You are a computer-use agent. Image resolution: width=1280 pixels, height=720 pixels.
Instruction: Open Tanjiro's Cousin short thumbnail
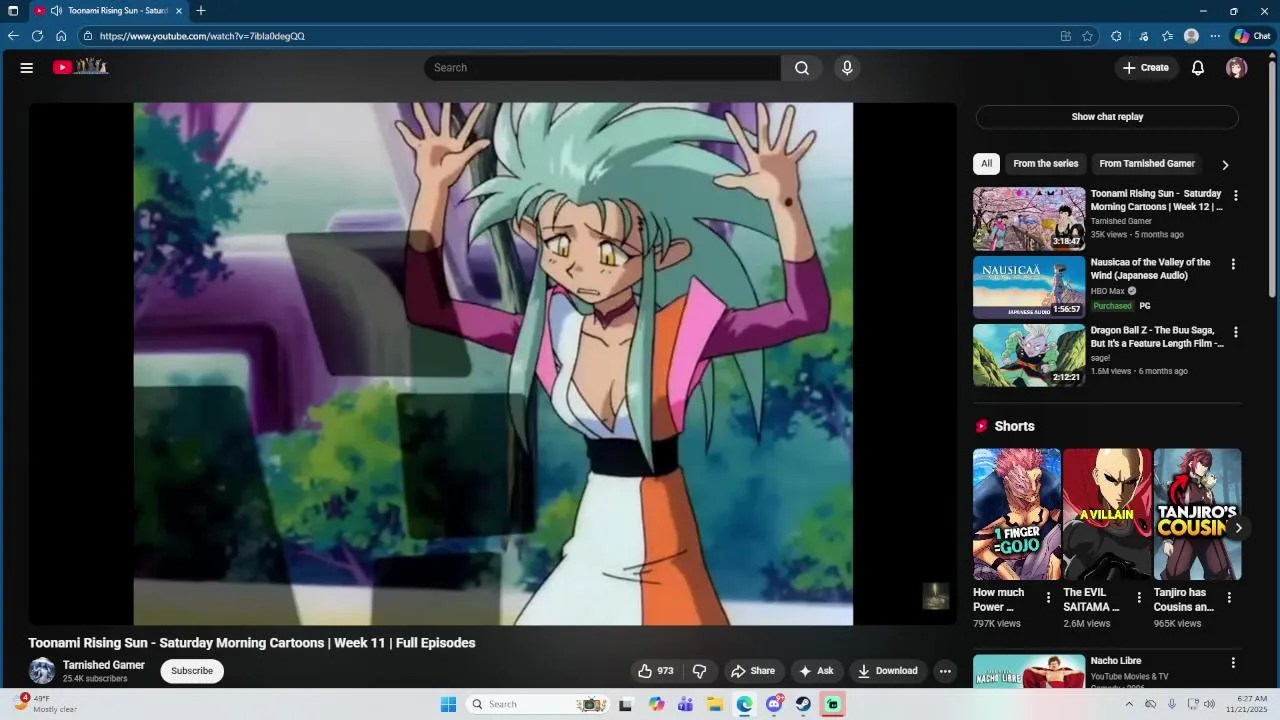coord(1197,514)
